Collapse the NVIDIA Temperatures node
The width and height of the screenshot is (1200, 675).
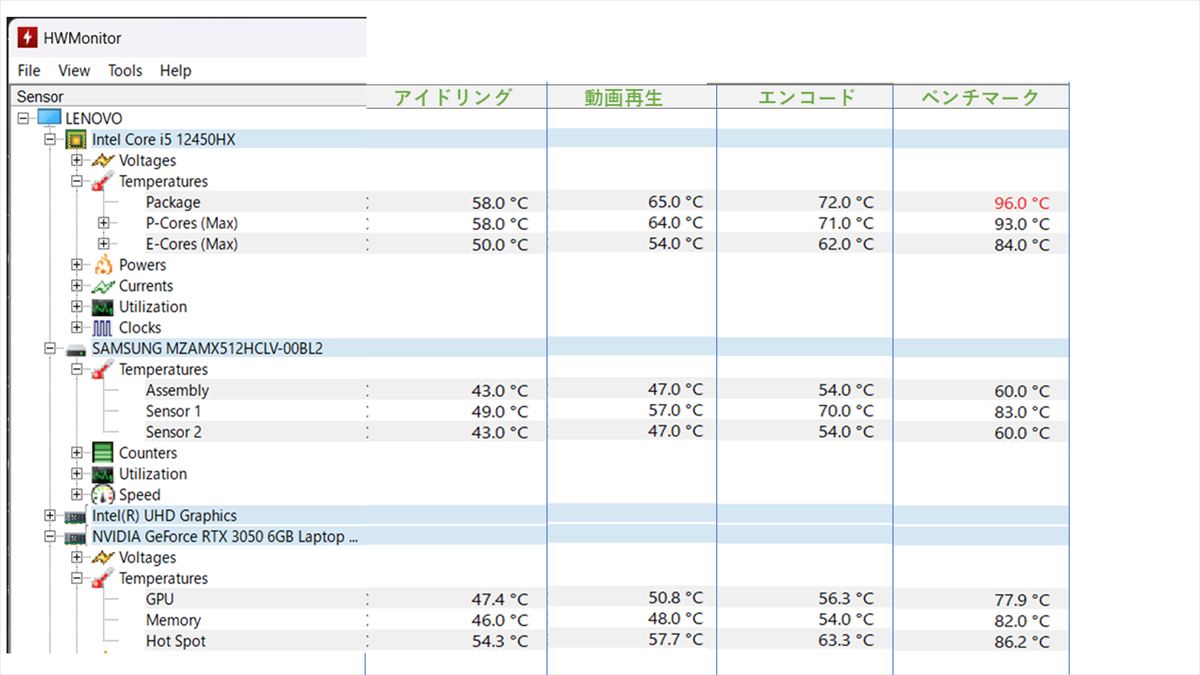[77, 579]
